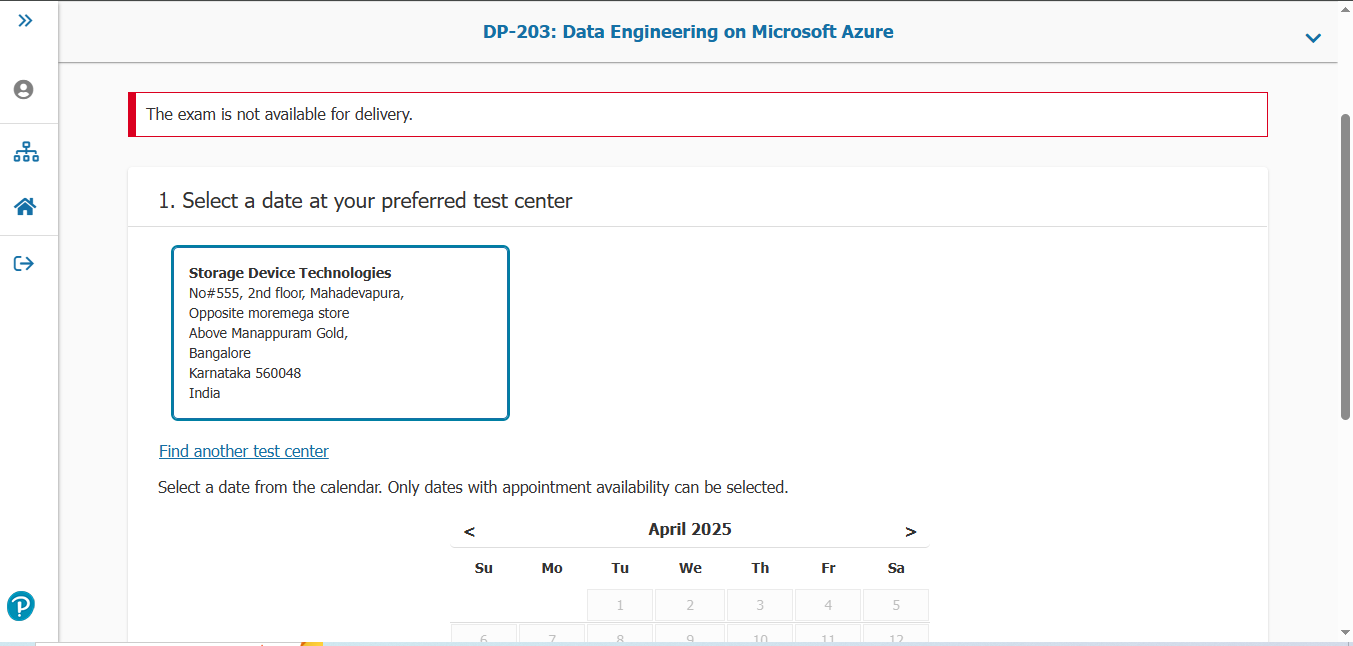Click the vertical scrollbar on the right
The height and width of the screenshot is (646, 1353).
coord(1344,265)
